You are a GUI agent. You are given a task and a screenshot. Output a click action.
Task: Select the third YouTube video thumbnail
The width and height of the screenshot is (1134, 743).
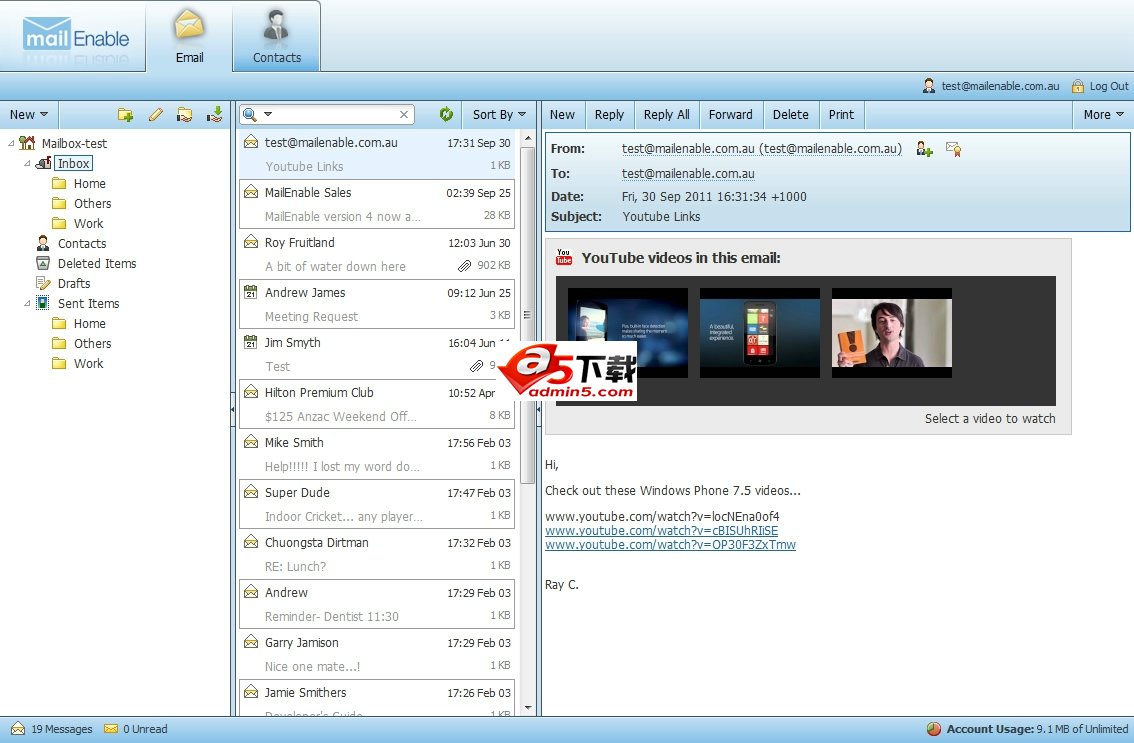pyautogui.click(x=891, y=333)
